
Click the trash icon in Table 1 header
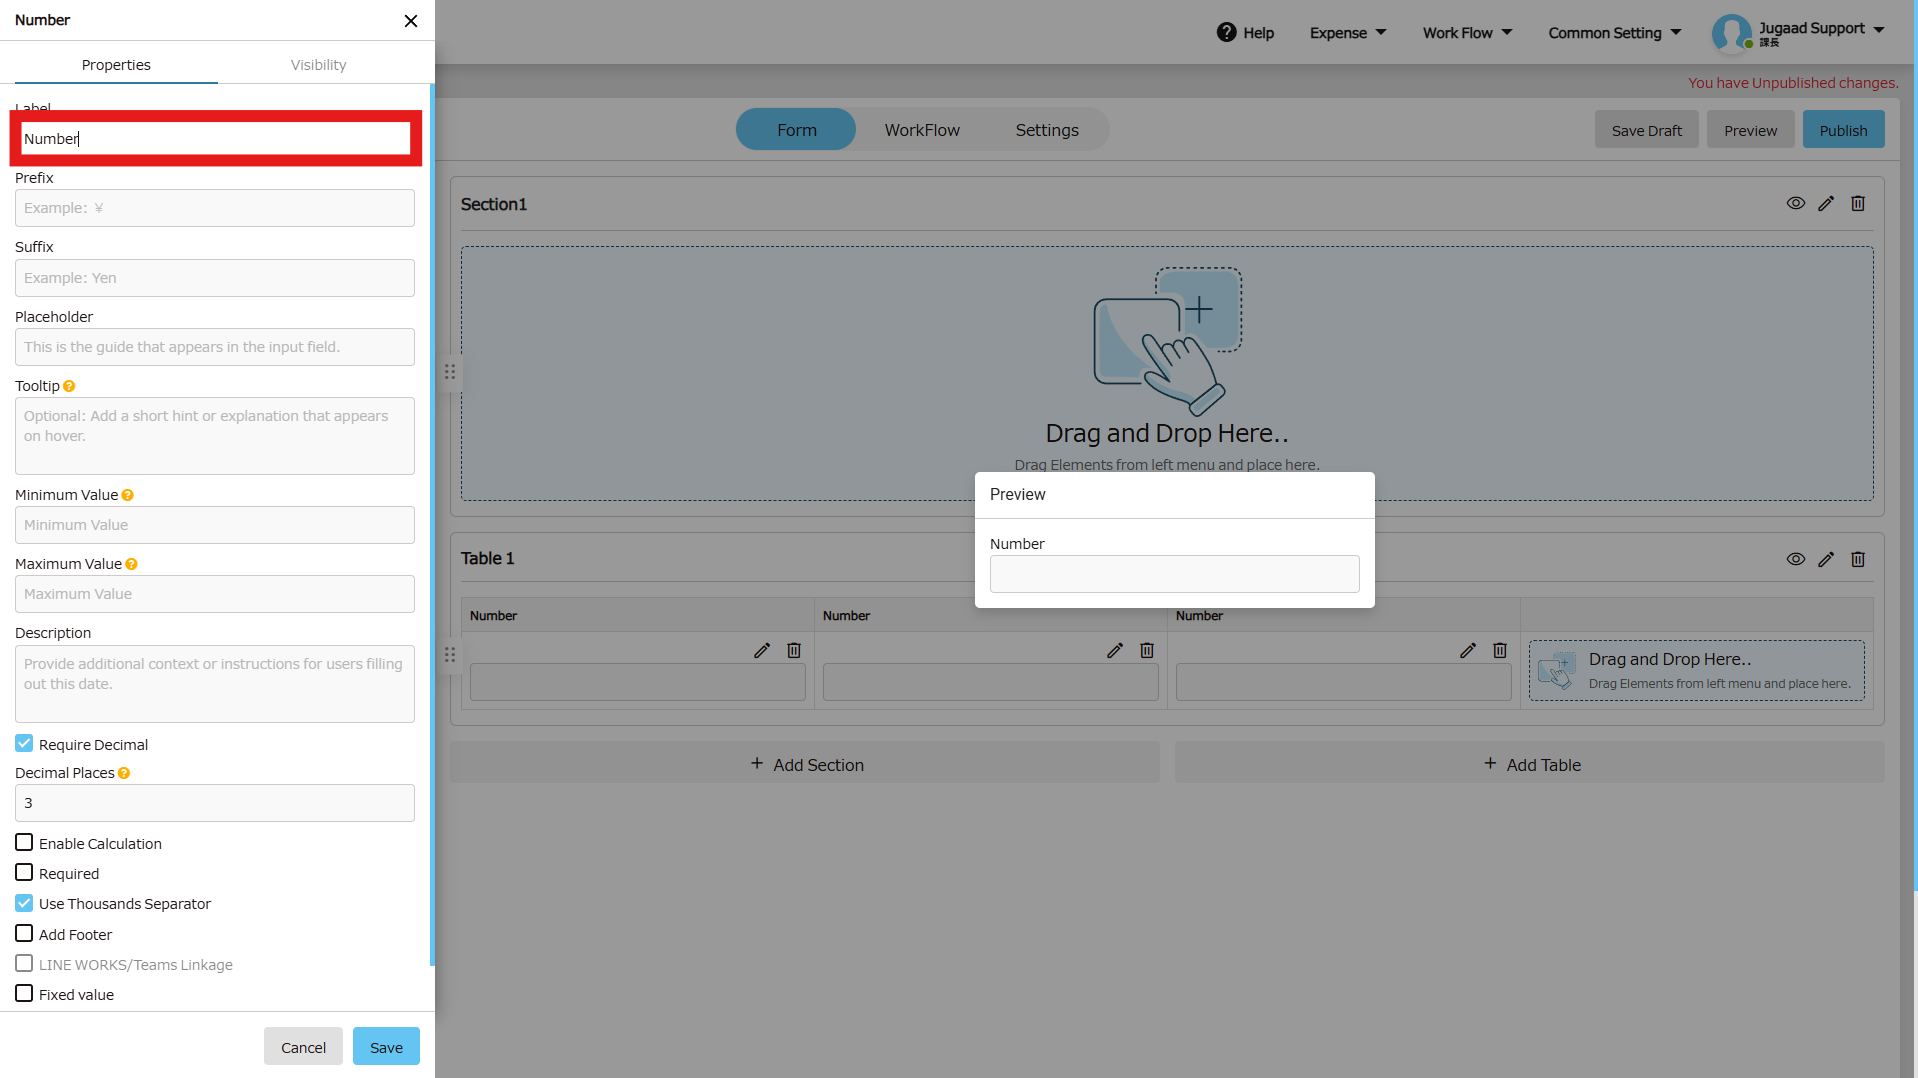pos(1857,560)
